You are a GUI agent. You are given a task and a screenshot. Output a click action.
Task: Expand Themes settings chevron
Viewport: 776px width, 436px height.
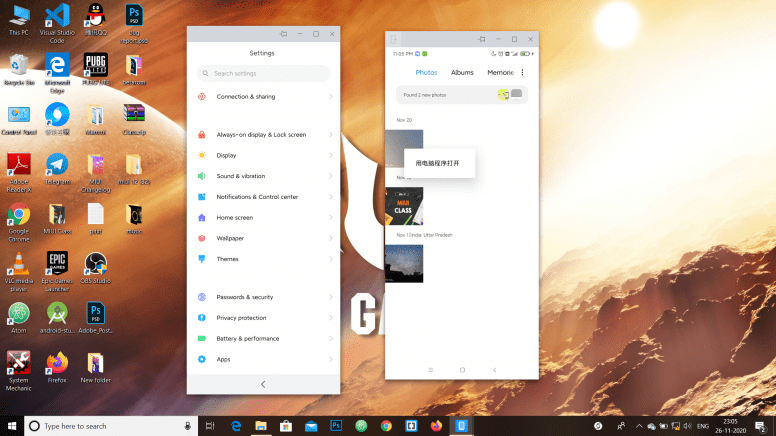click(x=331, y=259)
